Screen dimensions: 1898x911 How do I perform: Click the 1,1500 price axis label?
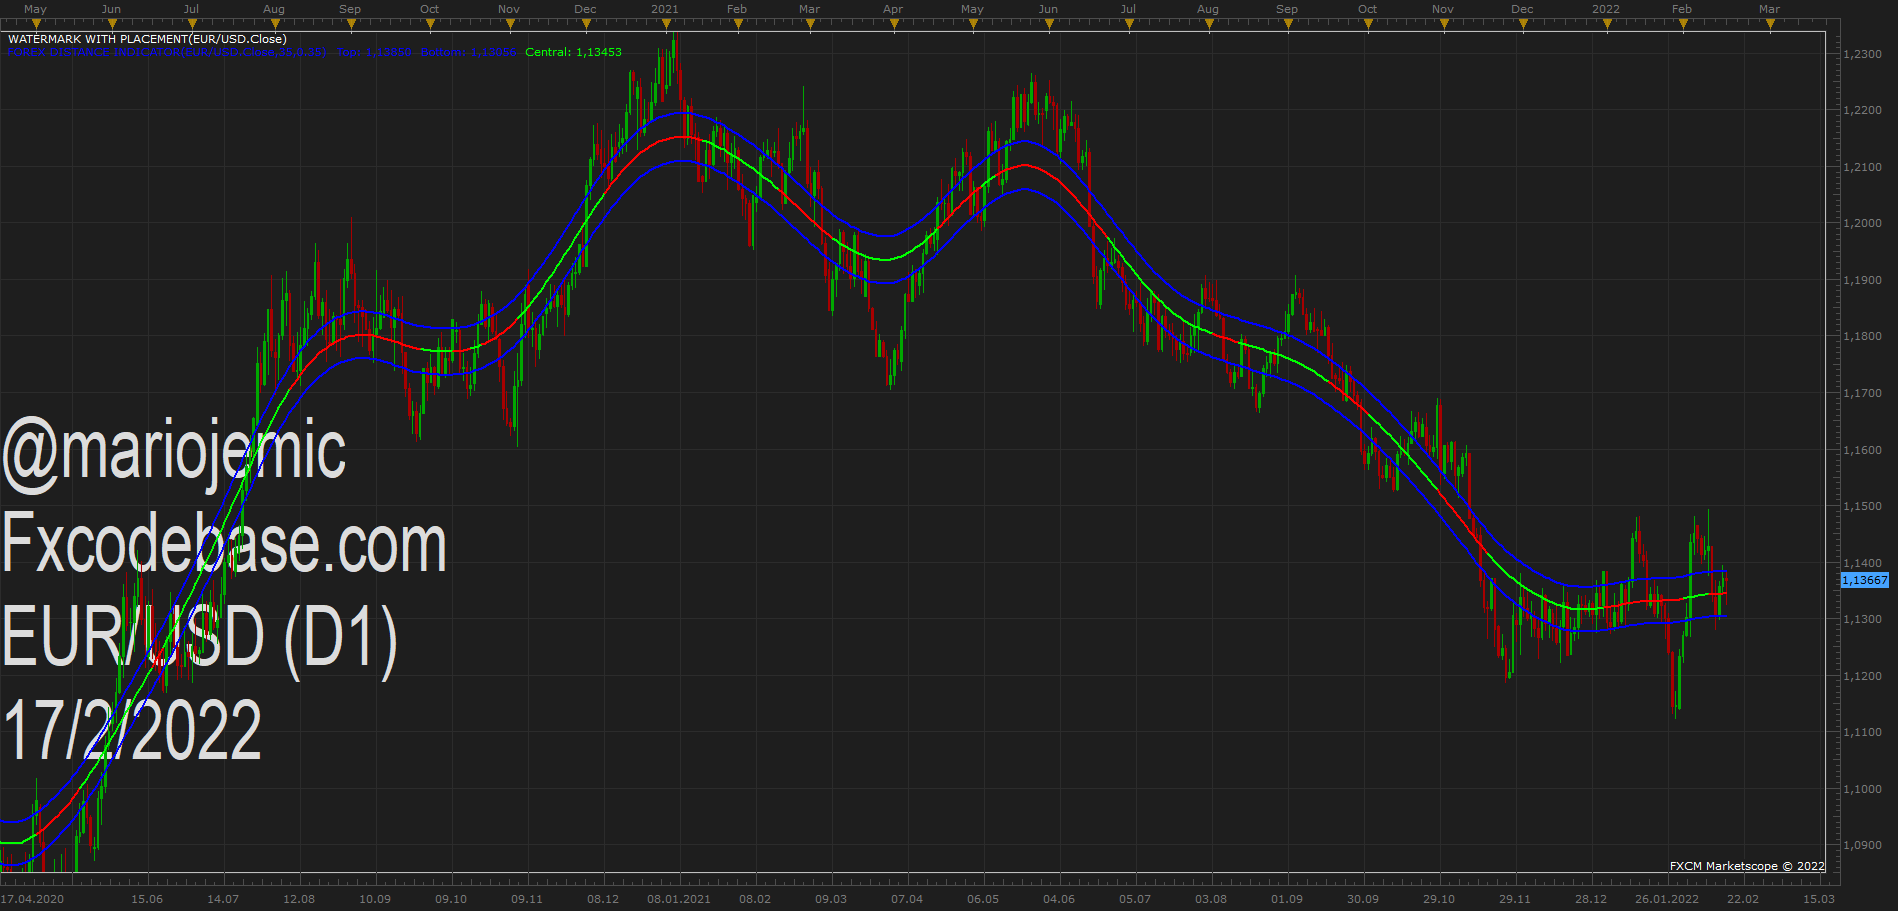1862,507
